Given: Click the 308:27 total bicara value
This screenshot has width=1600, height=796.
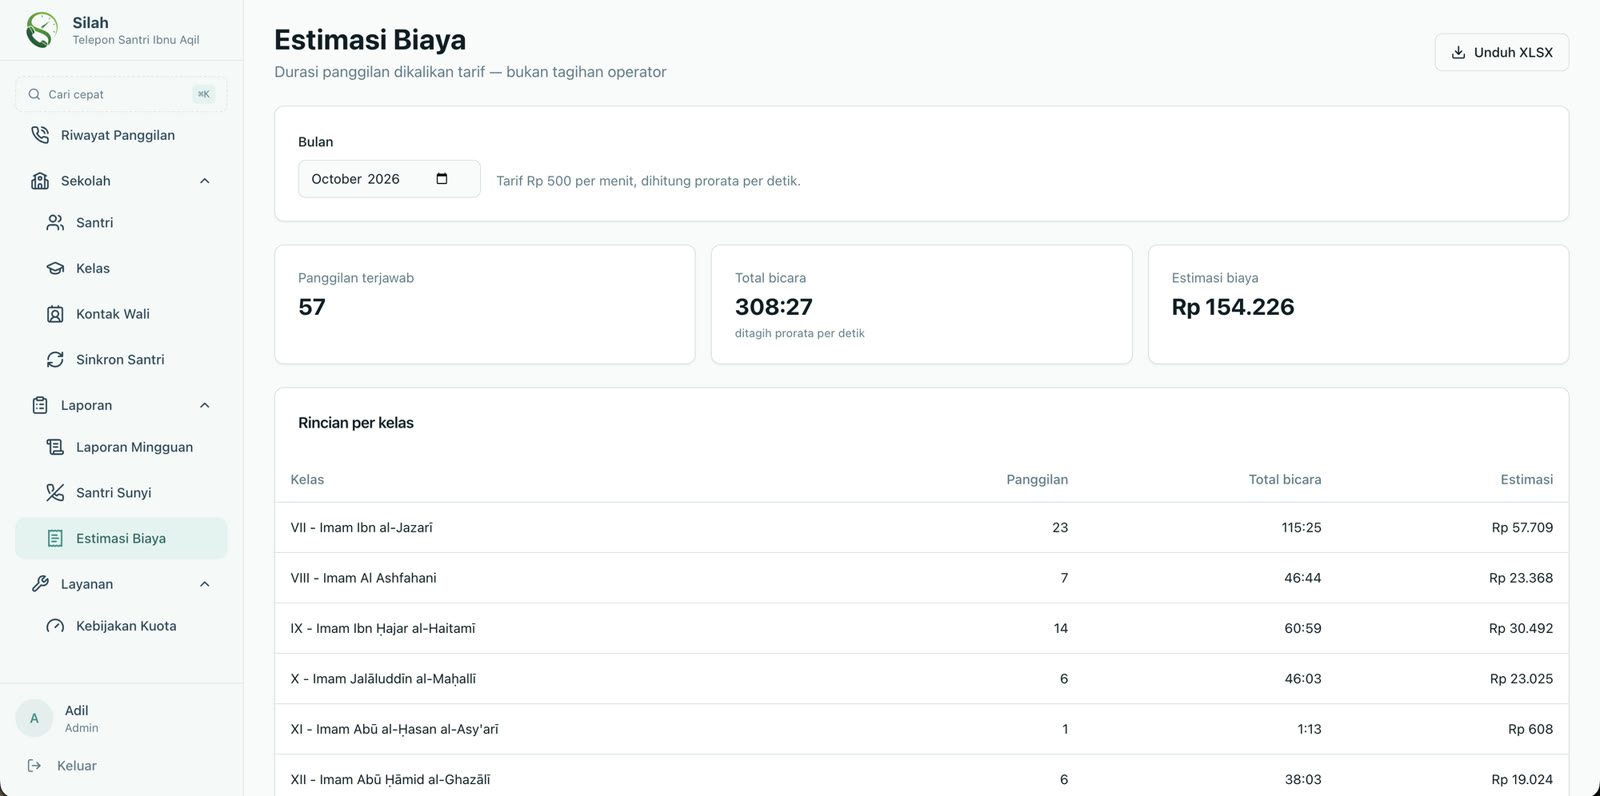Looking at the screenshot, I should 774,307.
